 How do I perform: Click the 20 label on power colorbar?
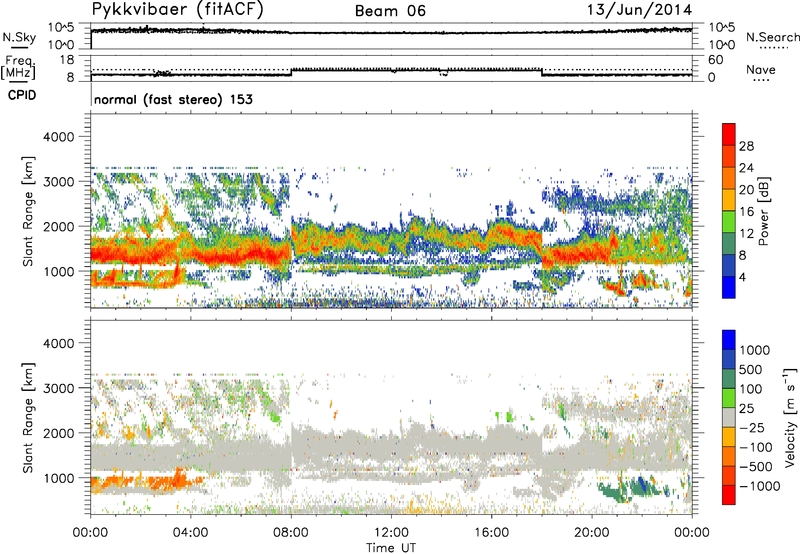click(x=746, y=190)
